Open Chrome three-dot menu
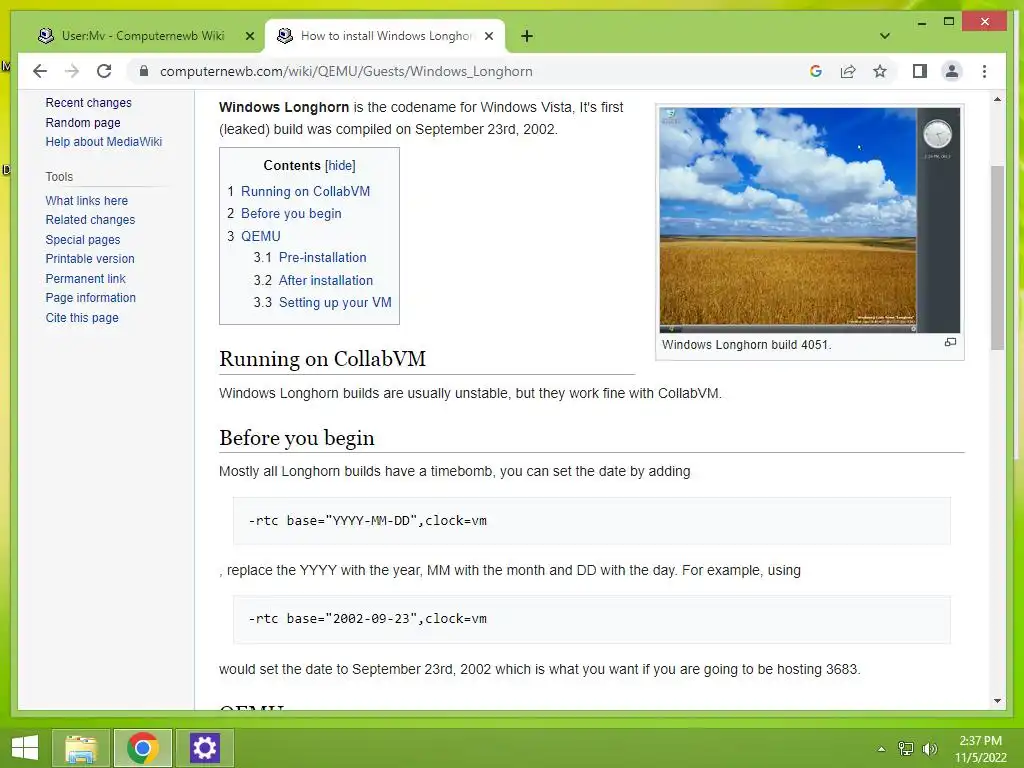Image resolution: width=1024 pixels, height=768 pixels. pyautogui.click(x=984, y=71)
